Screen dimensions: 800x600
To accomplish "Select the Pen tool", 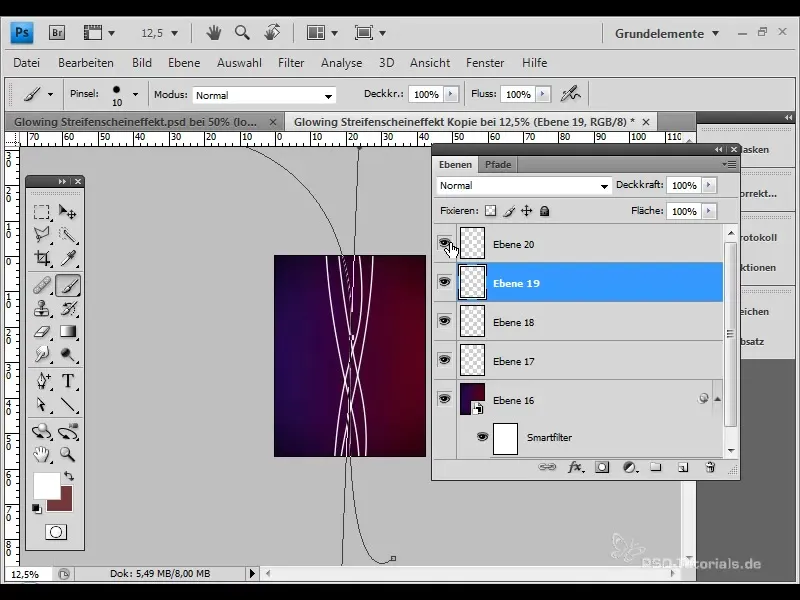I will point(41,381).
